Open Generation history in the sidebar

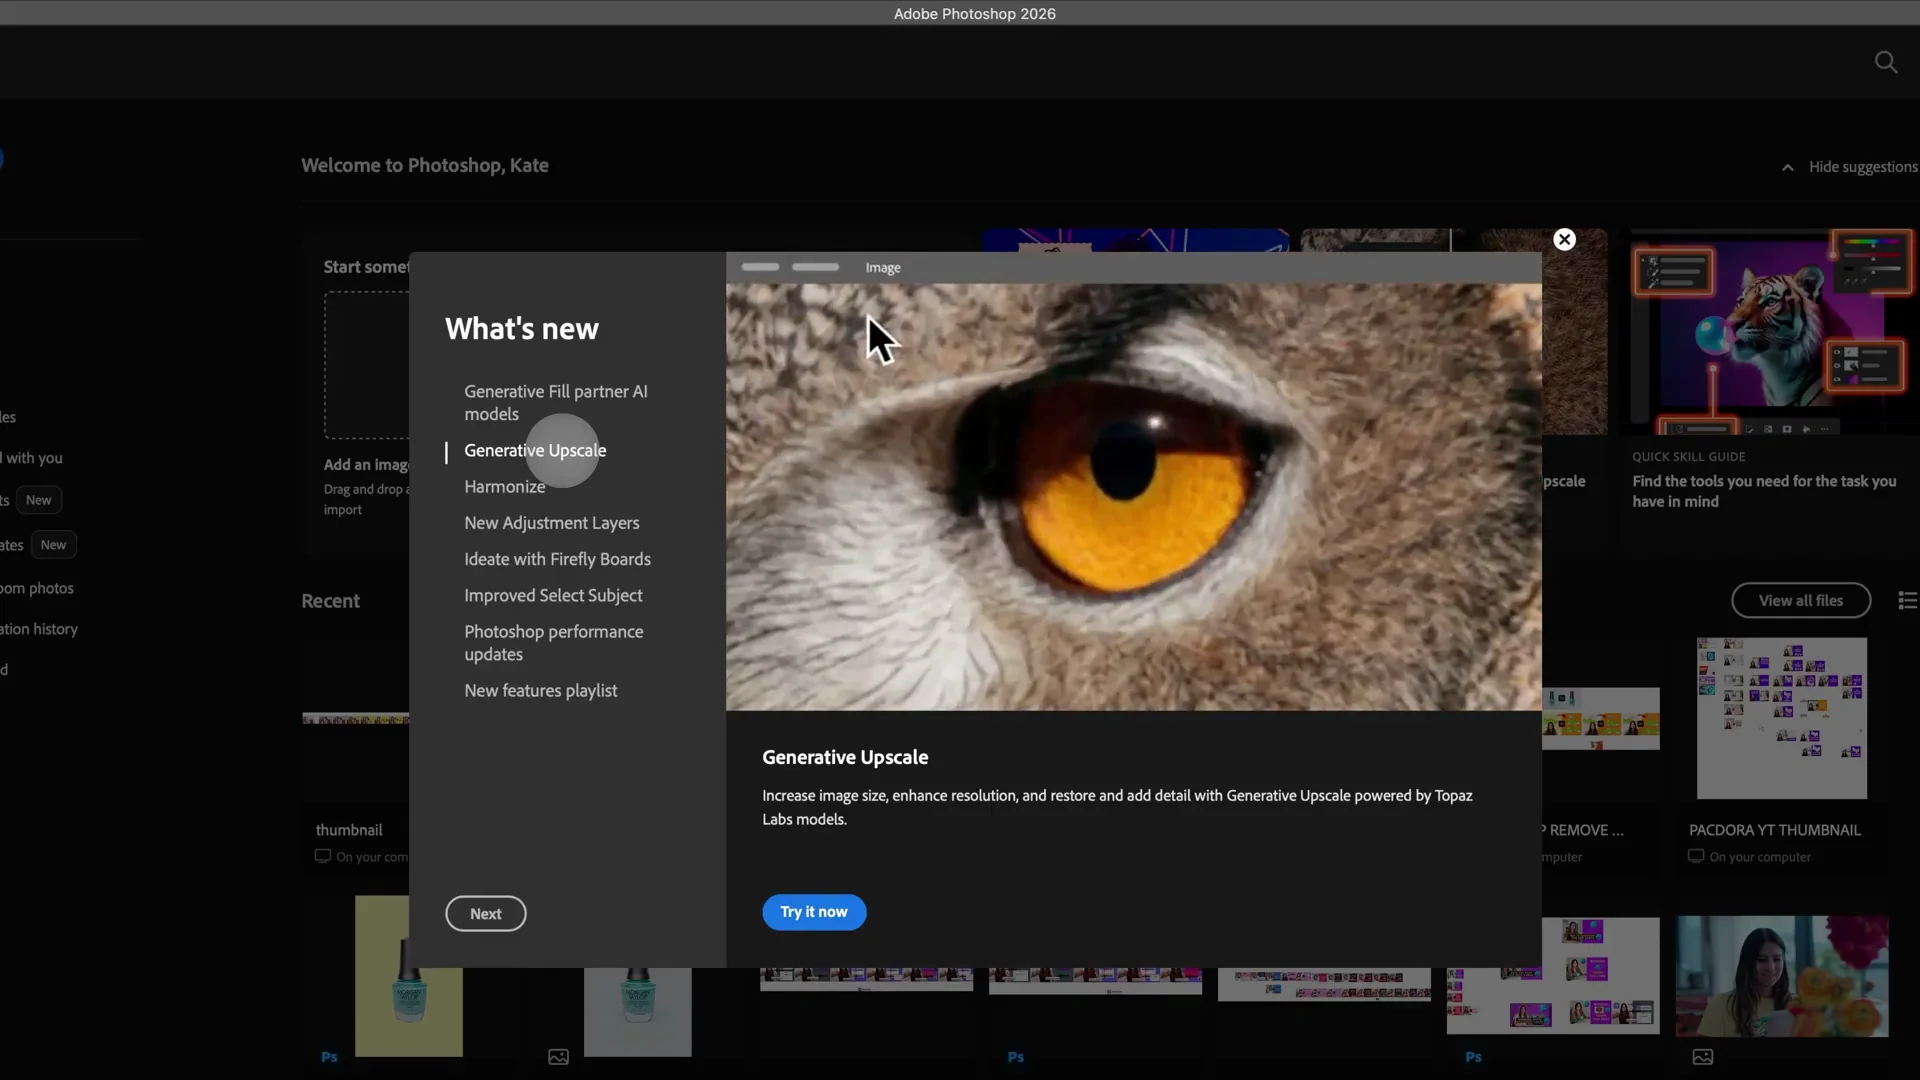click(38, 629)
